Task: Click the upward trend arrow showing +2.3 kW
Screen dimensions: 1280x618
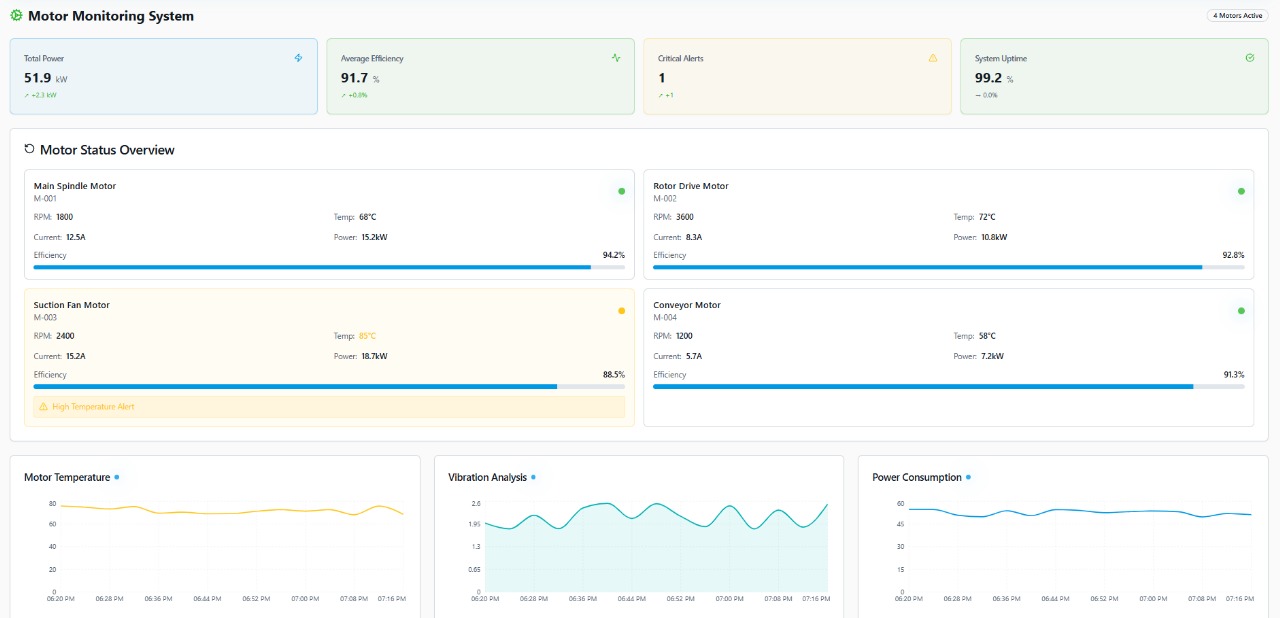Action: [28, 94]
